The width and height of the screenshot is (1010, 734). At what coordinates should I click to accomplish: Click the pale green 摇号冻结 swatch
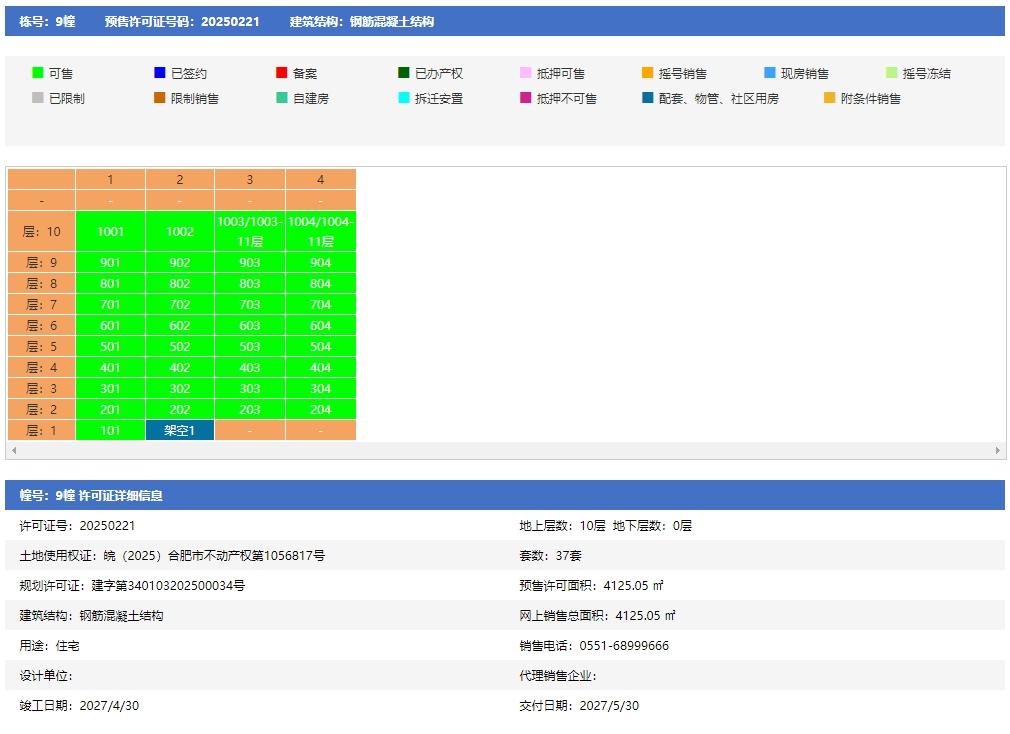pos(891,73)
